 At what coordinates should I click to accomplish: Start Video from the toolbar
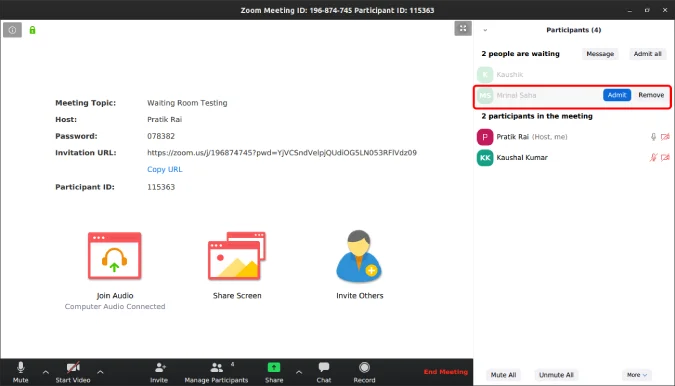click(73, 373)
